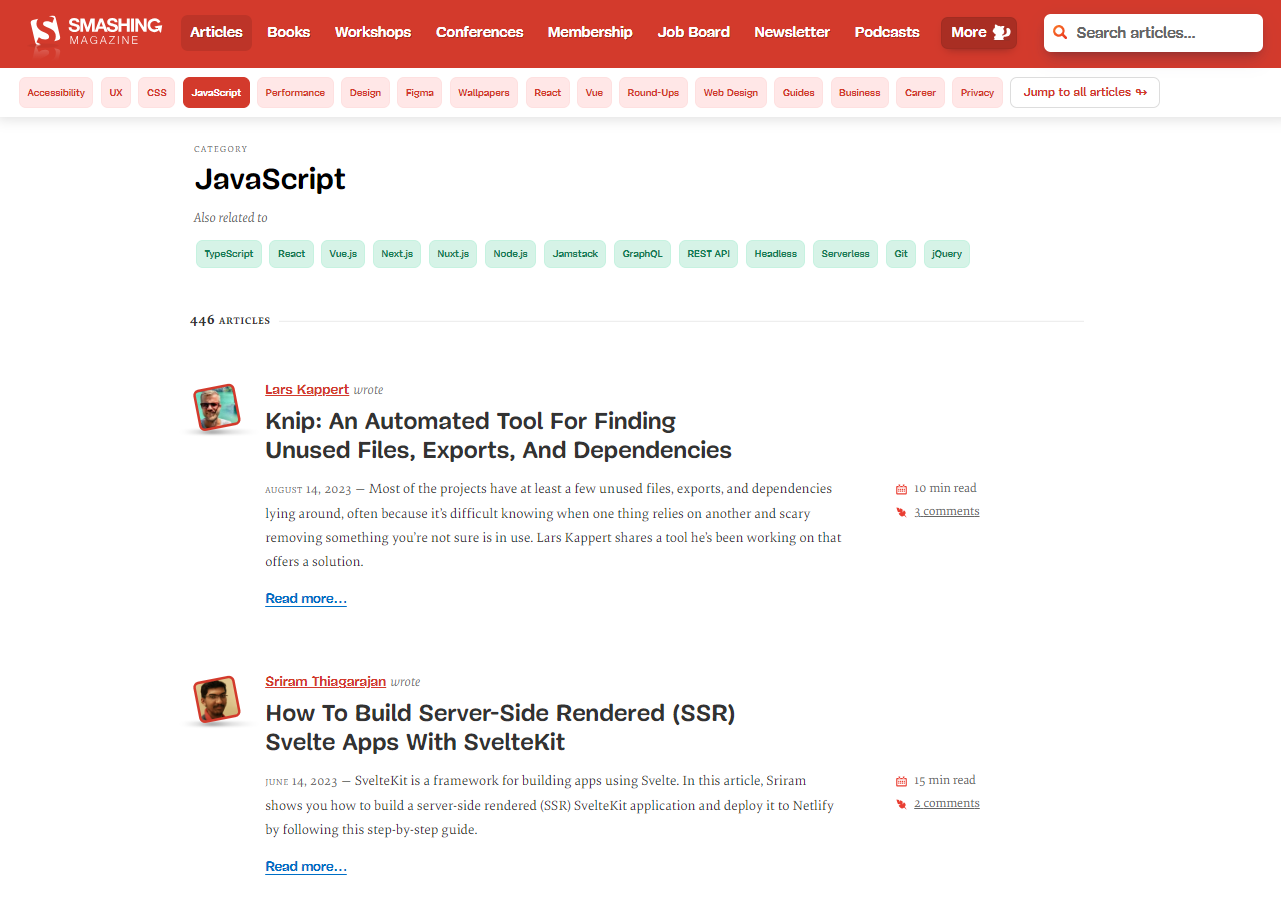Open the Podcasts page

[887, 32]
